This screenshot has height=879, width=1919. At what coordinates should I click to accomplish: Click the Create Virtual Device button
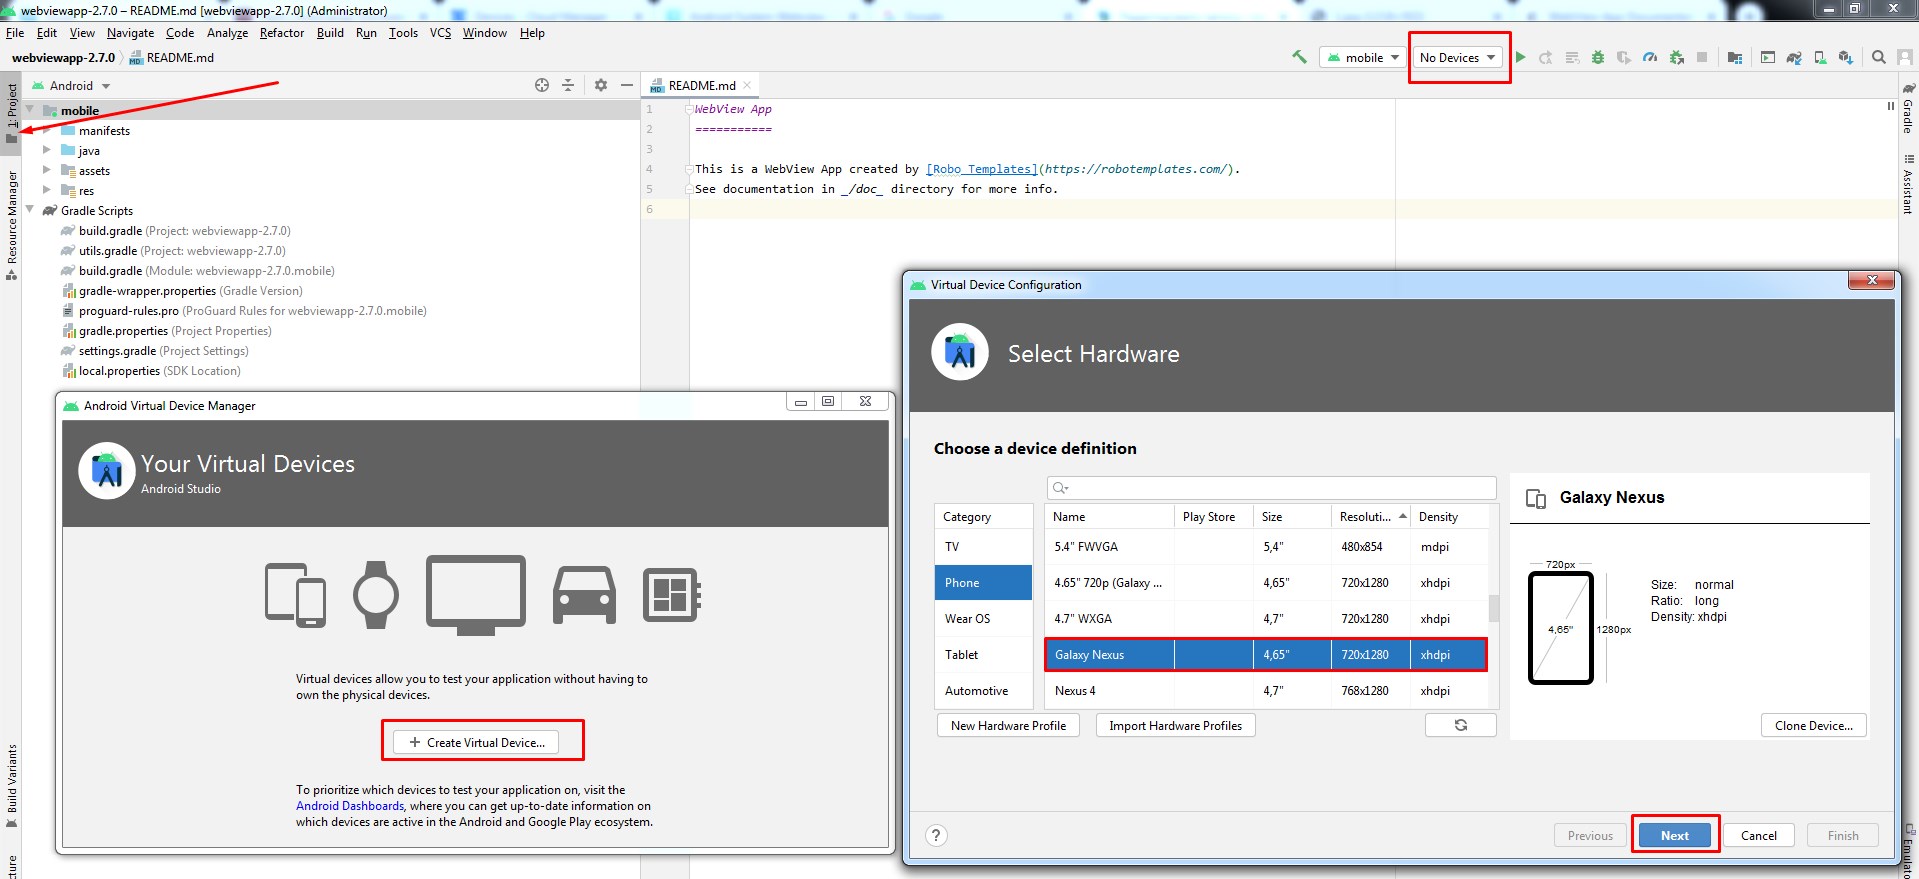point(477,742)
